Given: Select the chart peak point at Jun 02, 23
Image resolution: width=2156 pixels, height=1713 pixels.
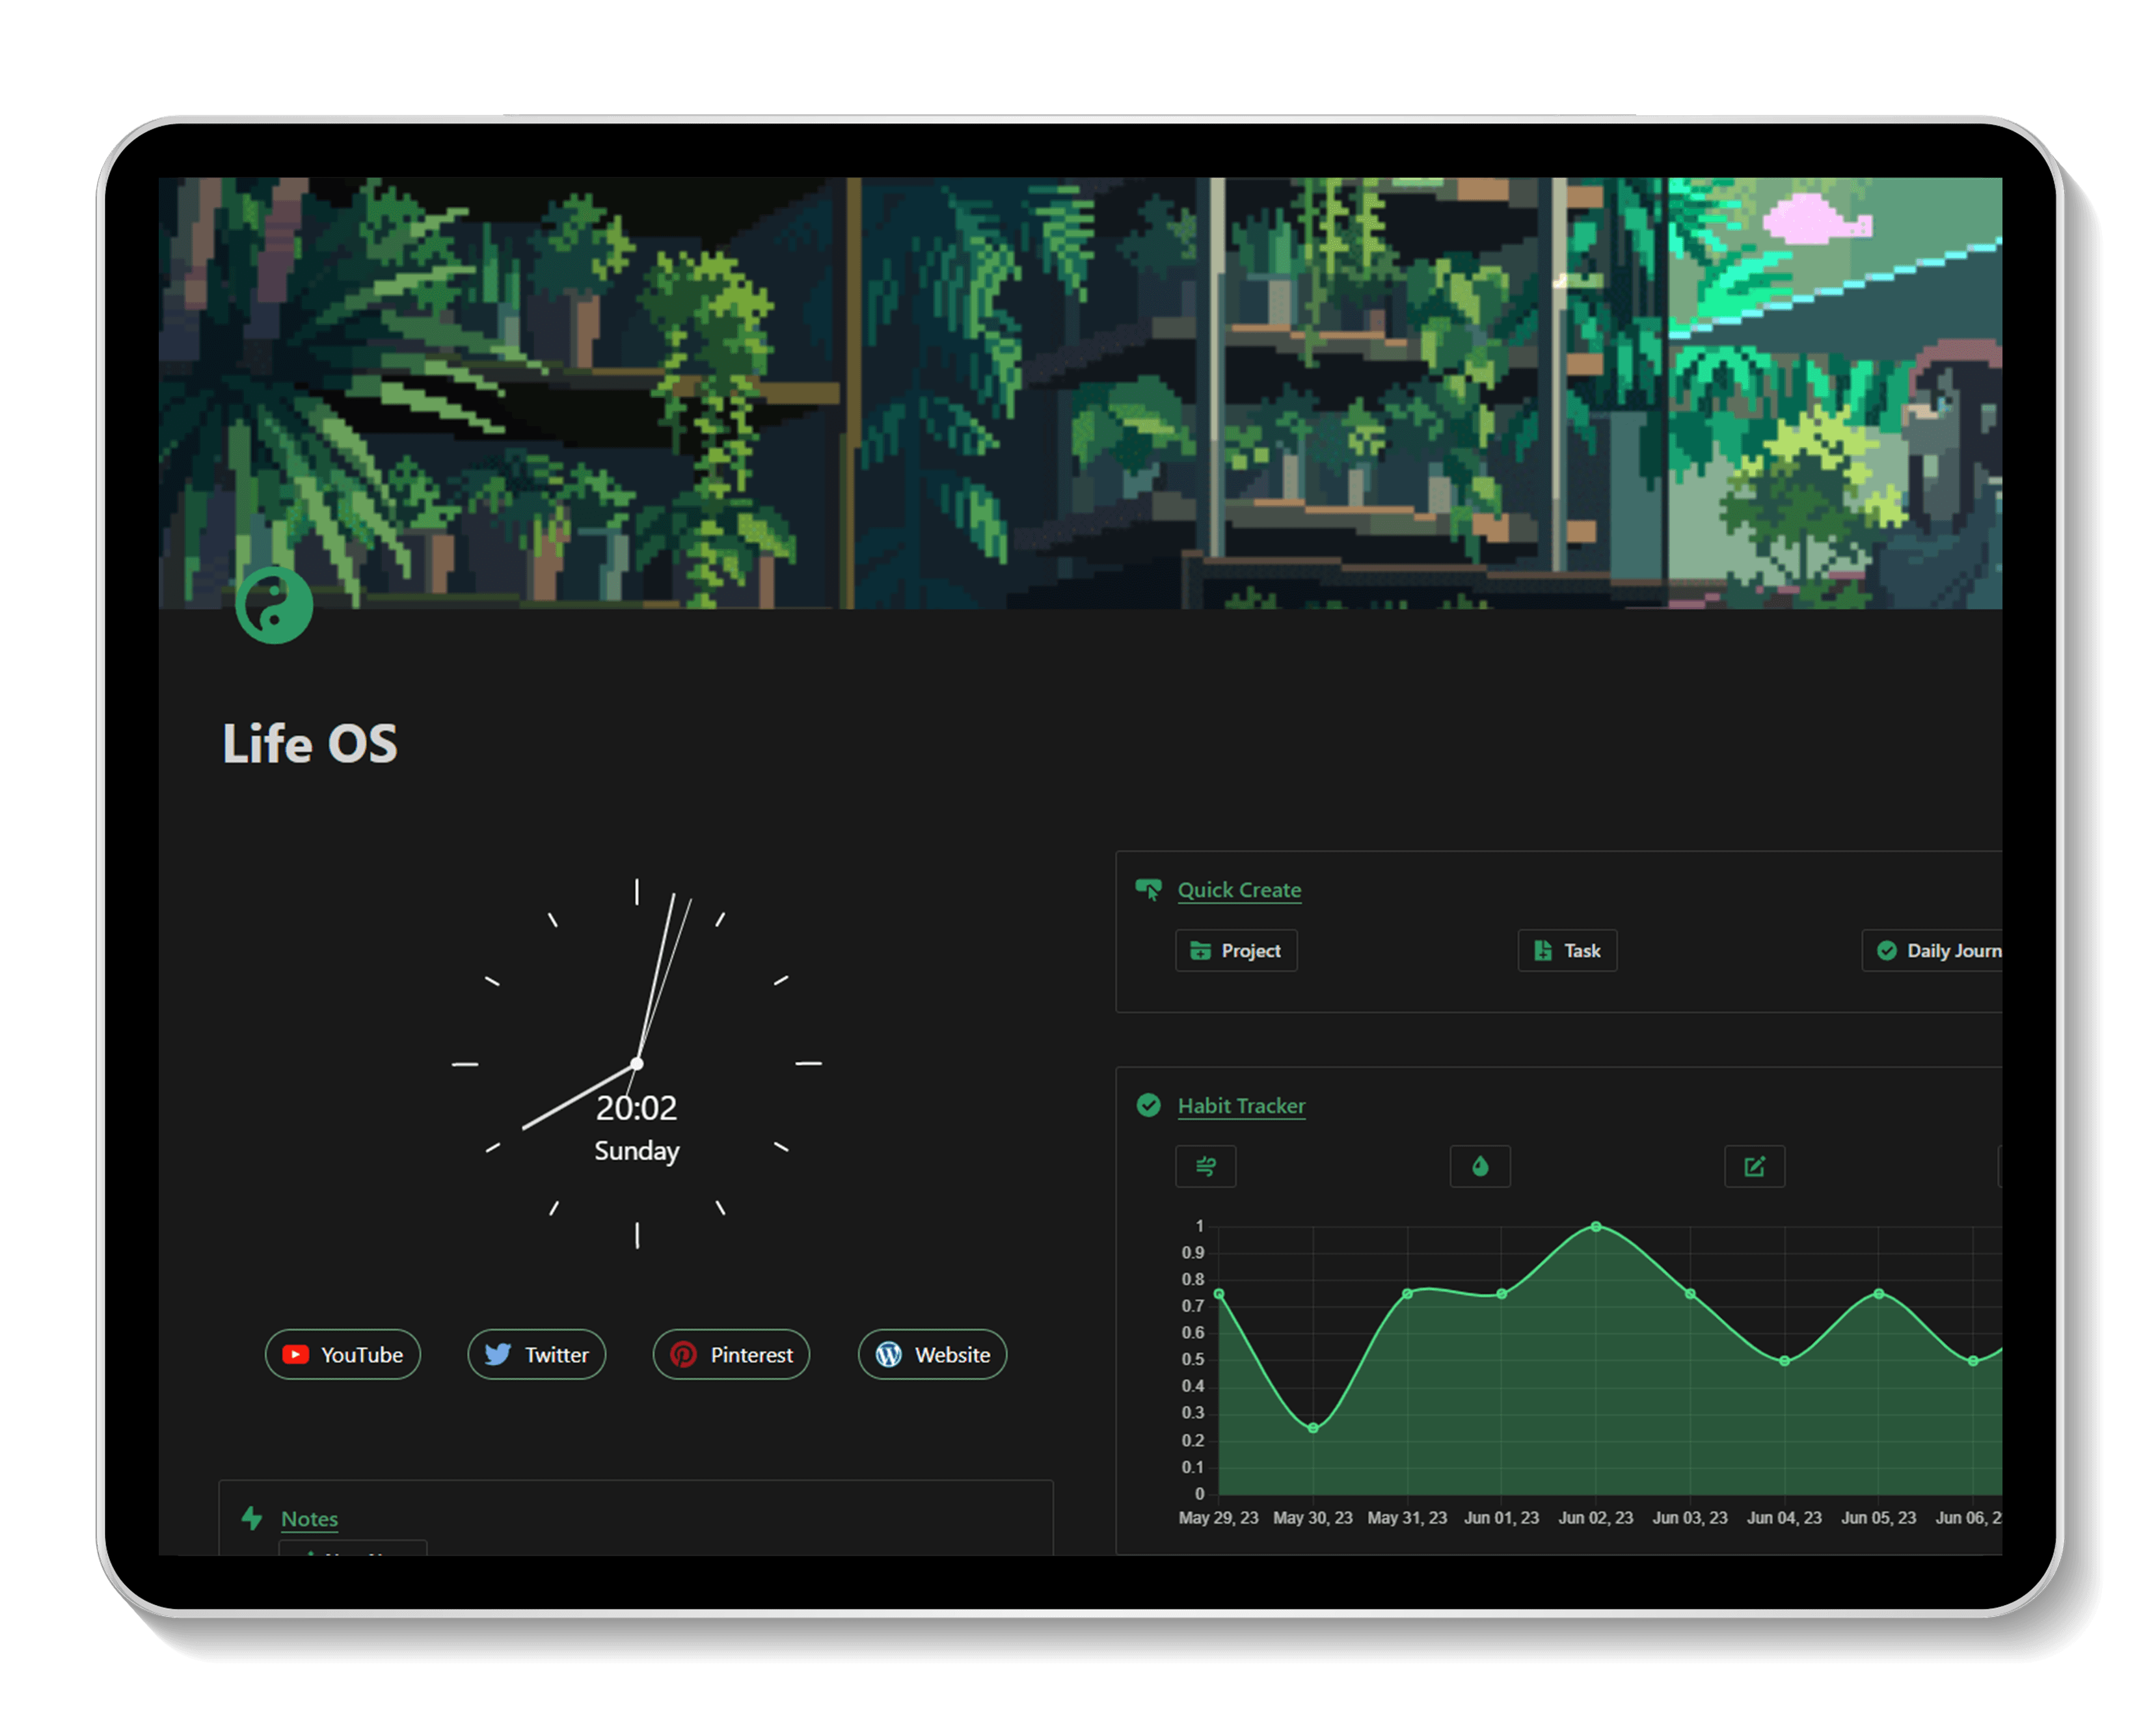Looking at the screenshot, I should [1596, 1226].
